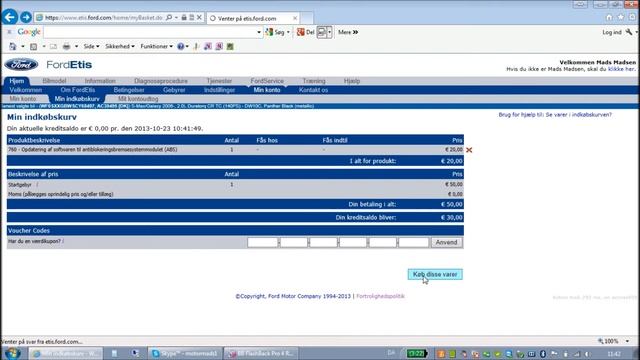Click the Home page icon in command bar

coord(13,47)
